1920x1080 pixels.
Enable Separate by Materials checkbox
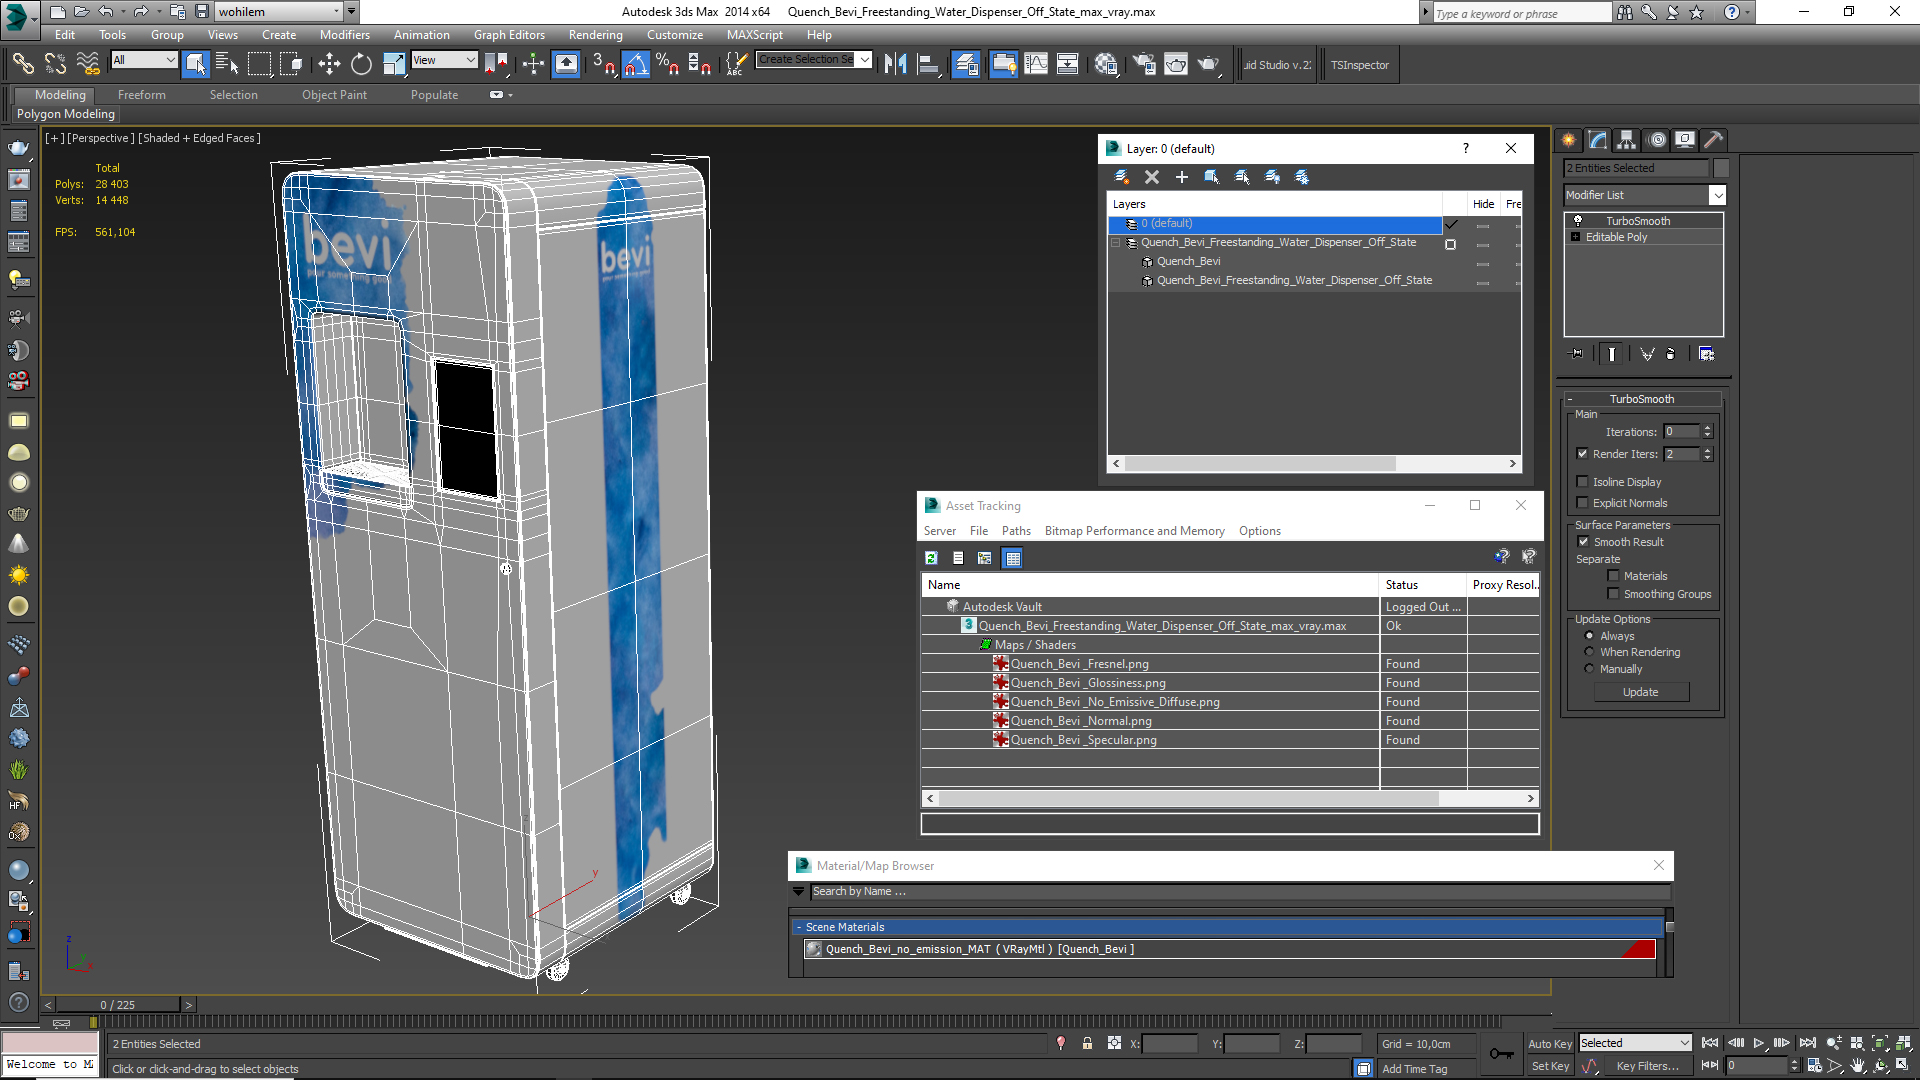click(1614, 576)
